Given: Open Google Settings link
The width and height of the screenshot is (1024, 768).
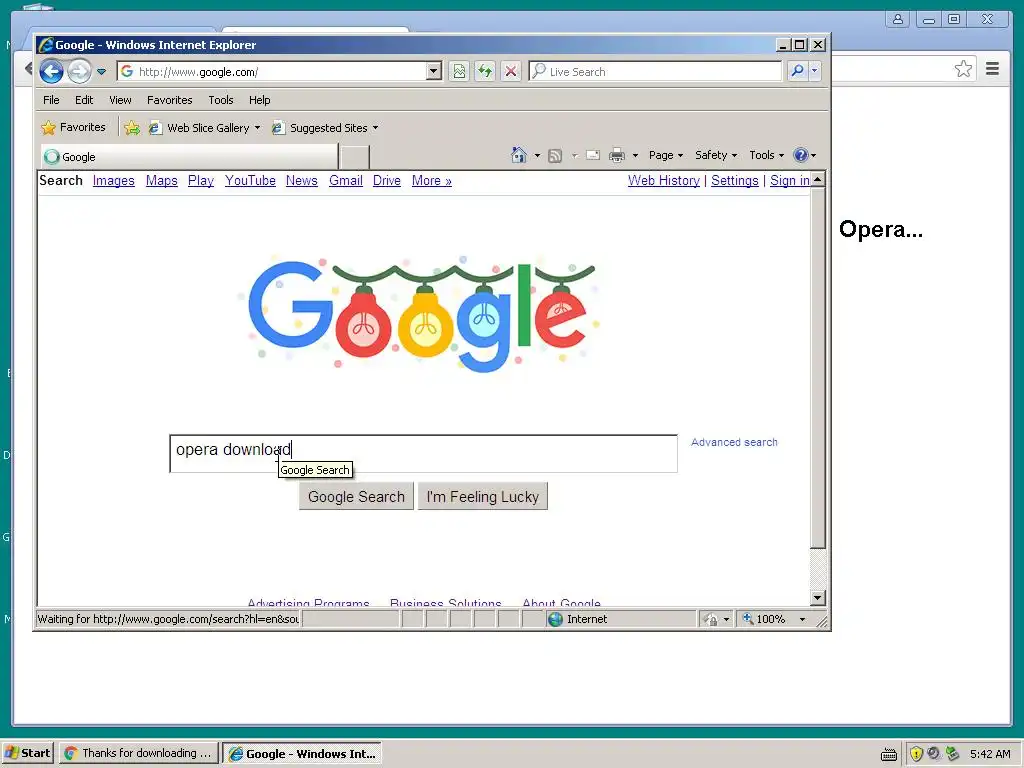Looking at the screenshot, I should click(x=735, y=181).
